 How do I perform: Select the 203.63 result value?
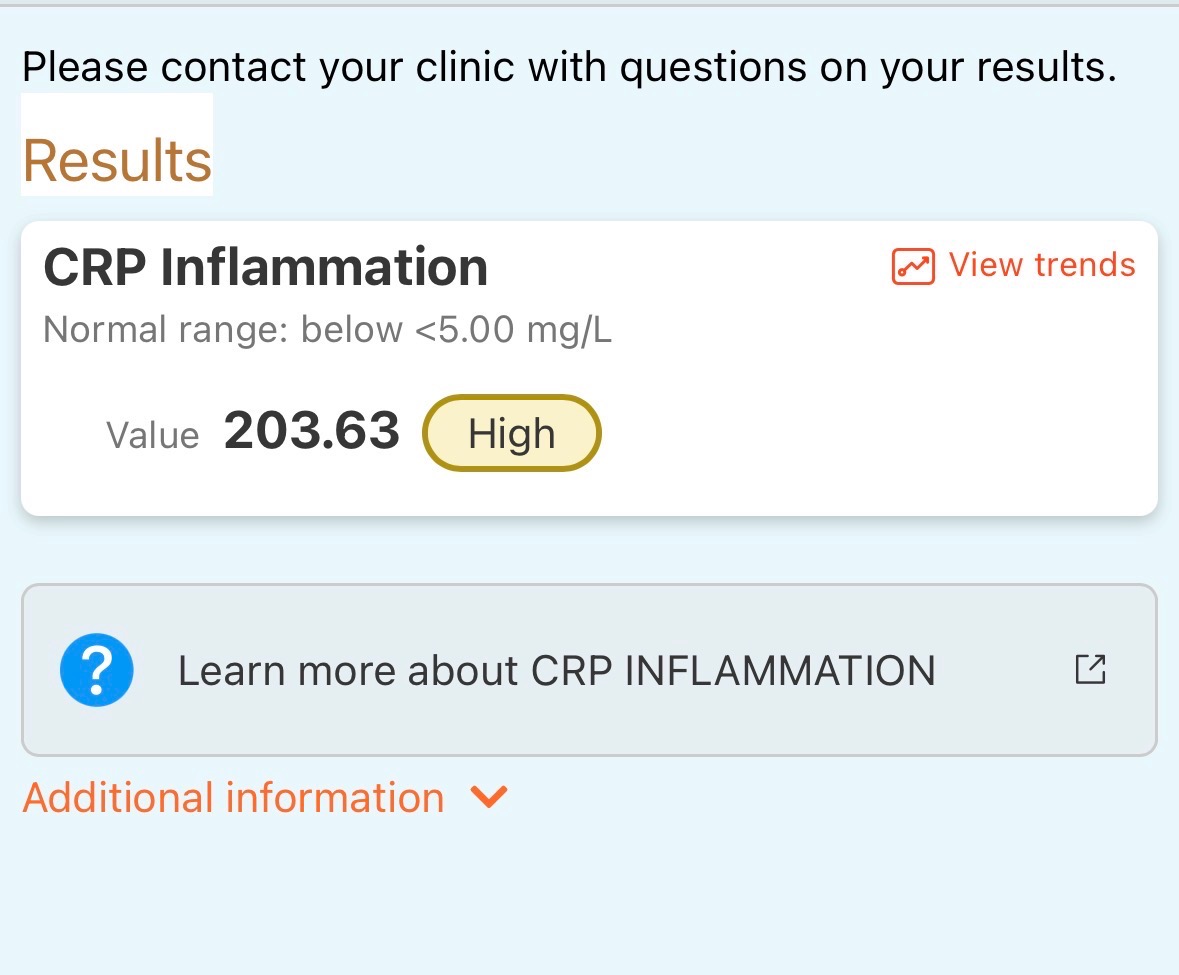tap(312, 431)
